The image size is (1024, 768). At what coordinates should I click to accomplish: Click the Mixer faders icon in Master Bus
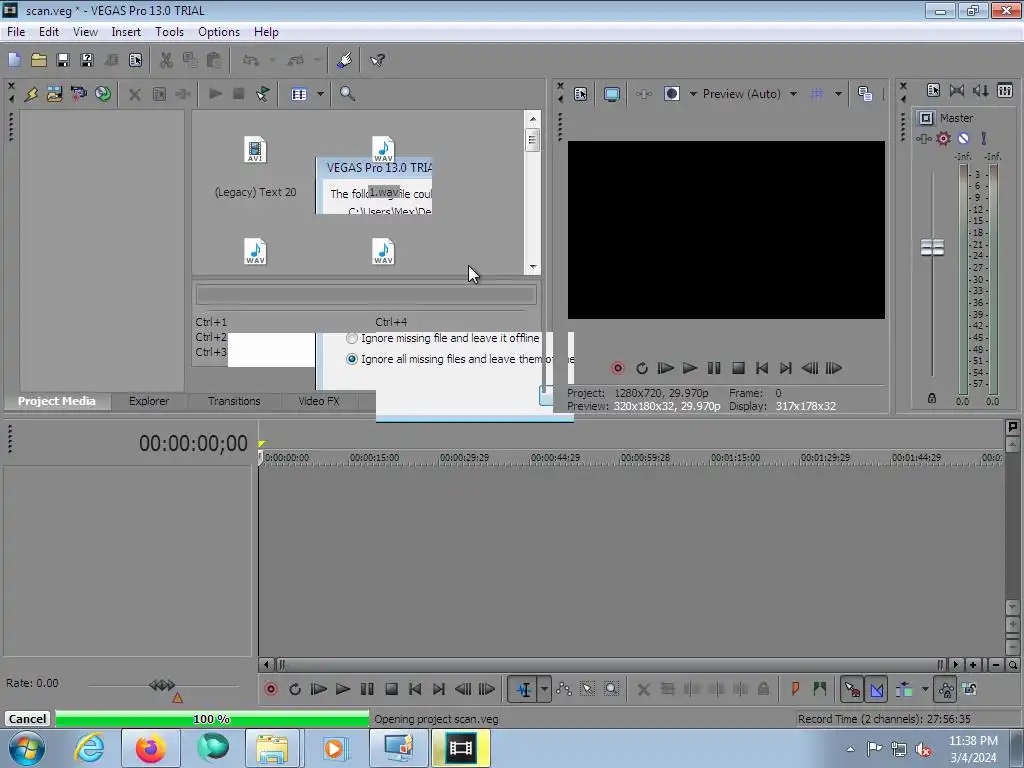pyautogui.click(x=1004, y=91)
